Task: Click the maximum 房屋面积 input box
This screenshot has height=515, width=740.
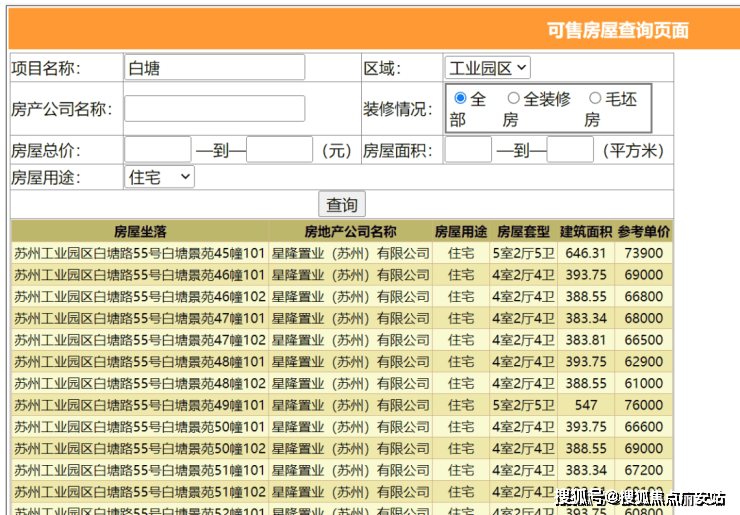Action: (x=570, y=150)
